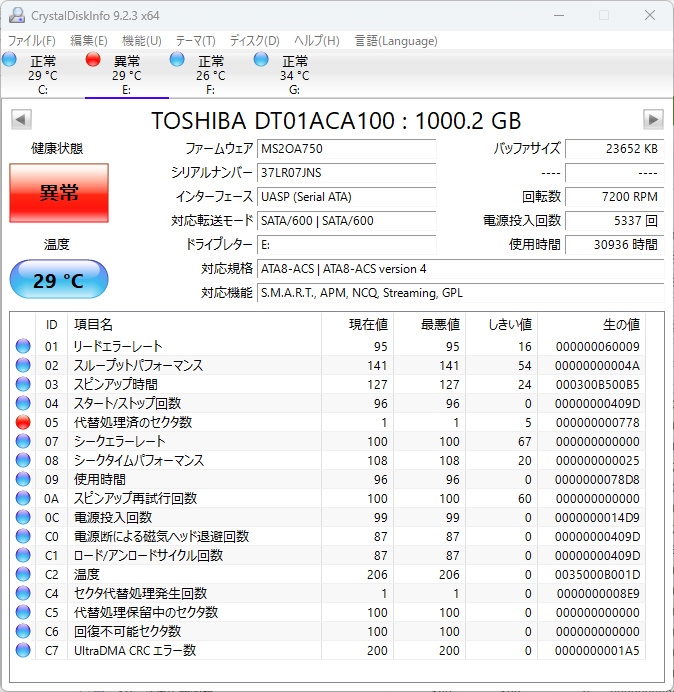
Task: Go to next disk with right arrow
Action: tap(653, 120)
